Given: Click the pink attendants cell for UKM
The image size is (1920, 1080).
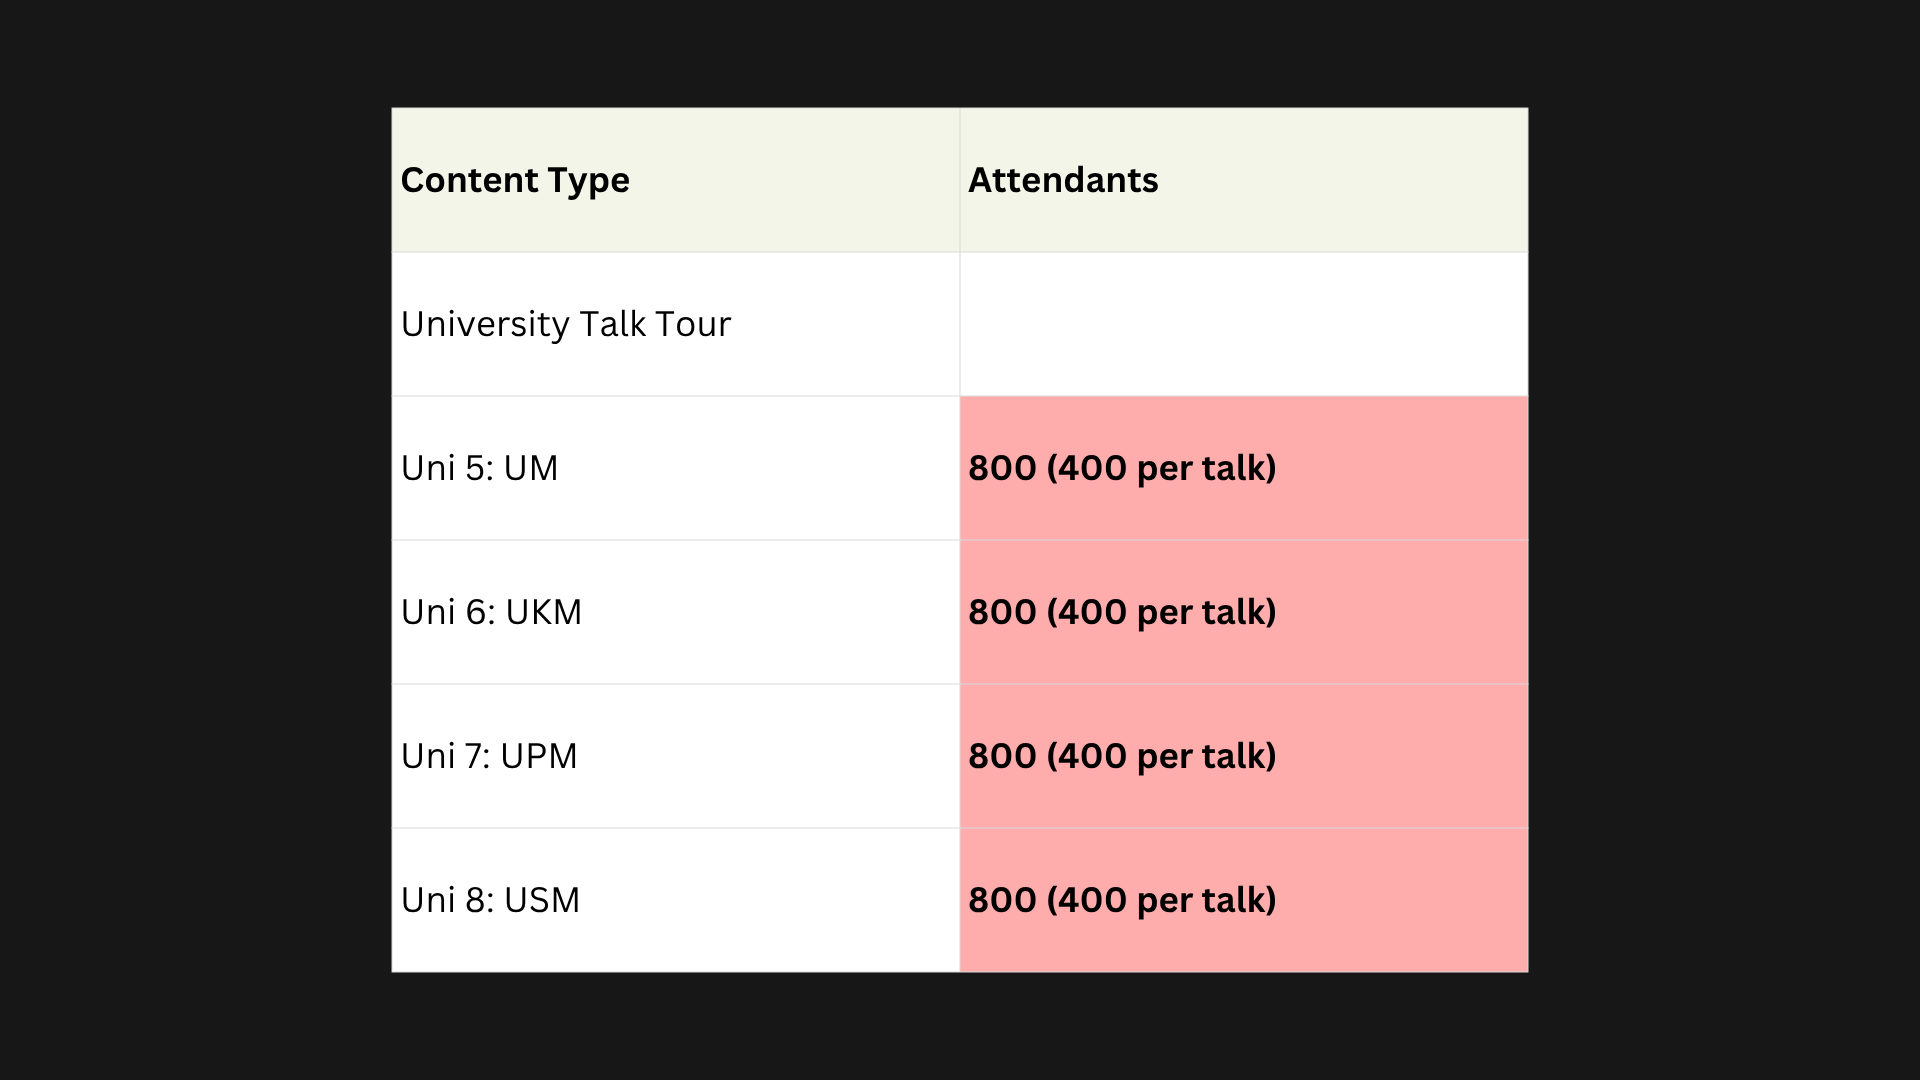Looking at the screenshot, I should pos(1244,612).
